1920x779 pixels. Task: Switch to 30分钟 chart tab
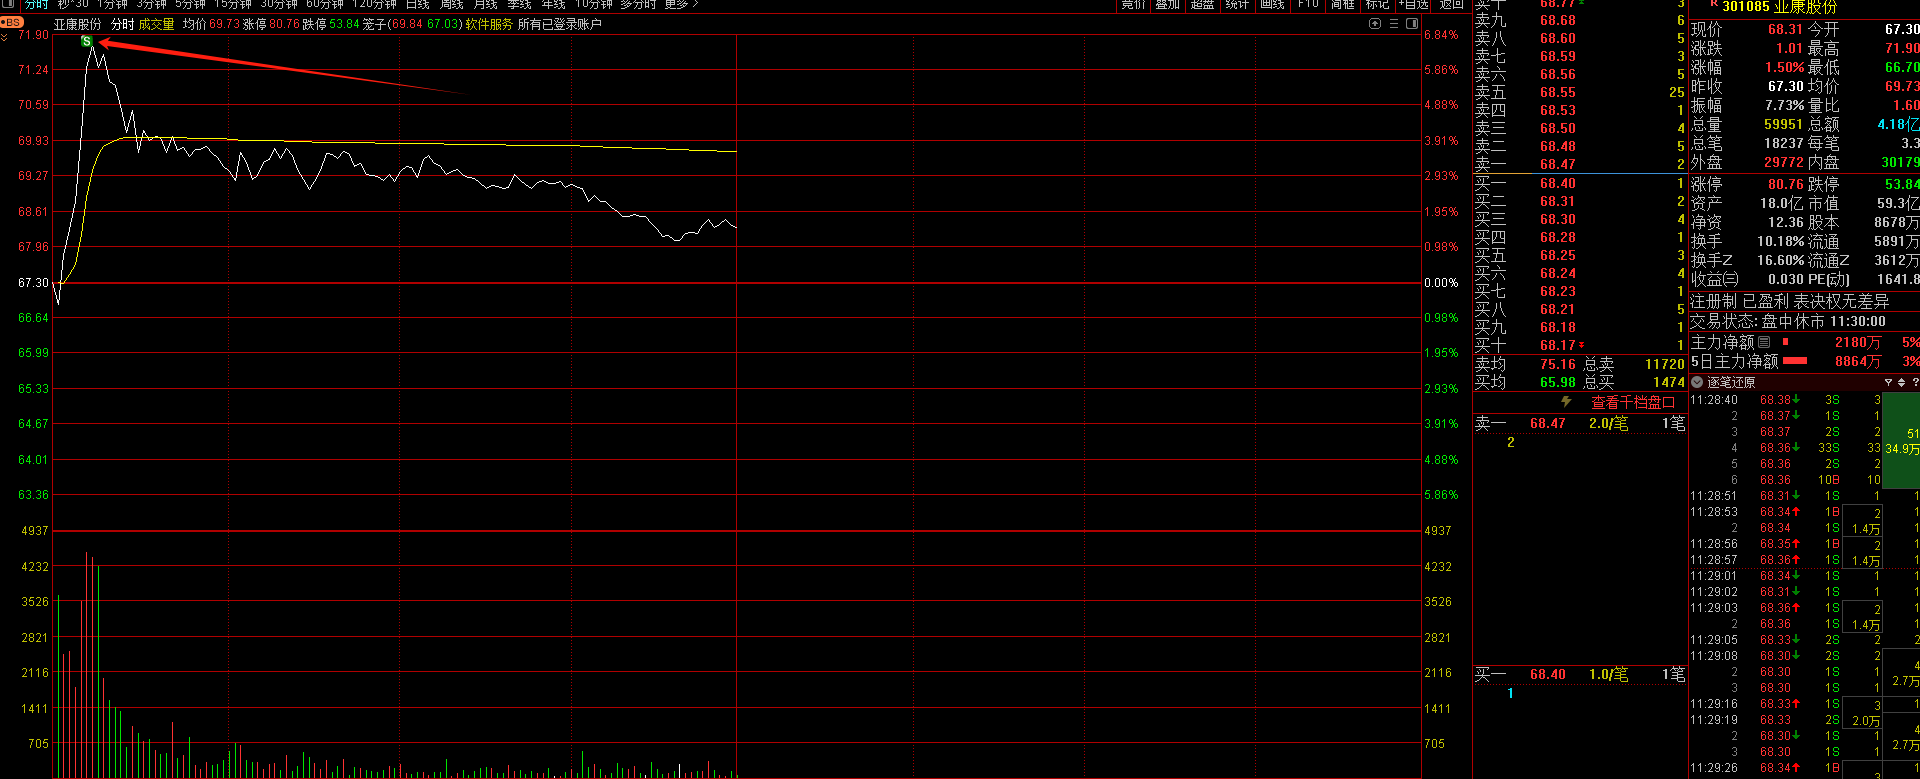(x=279, y=5)
